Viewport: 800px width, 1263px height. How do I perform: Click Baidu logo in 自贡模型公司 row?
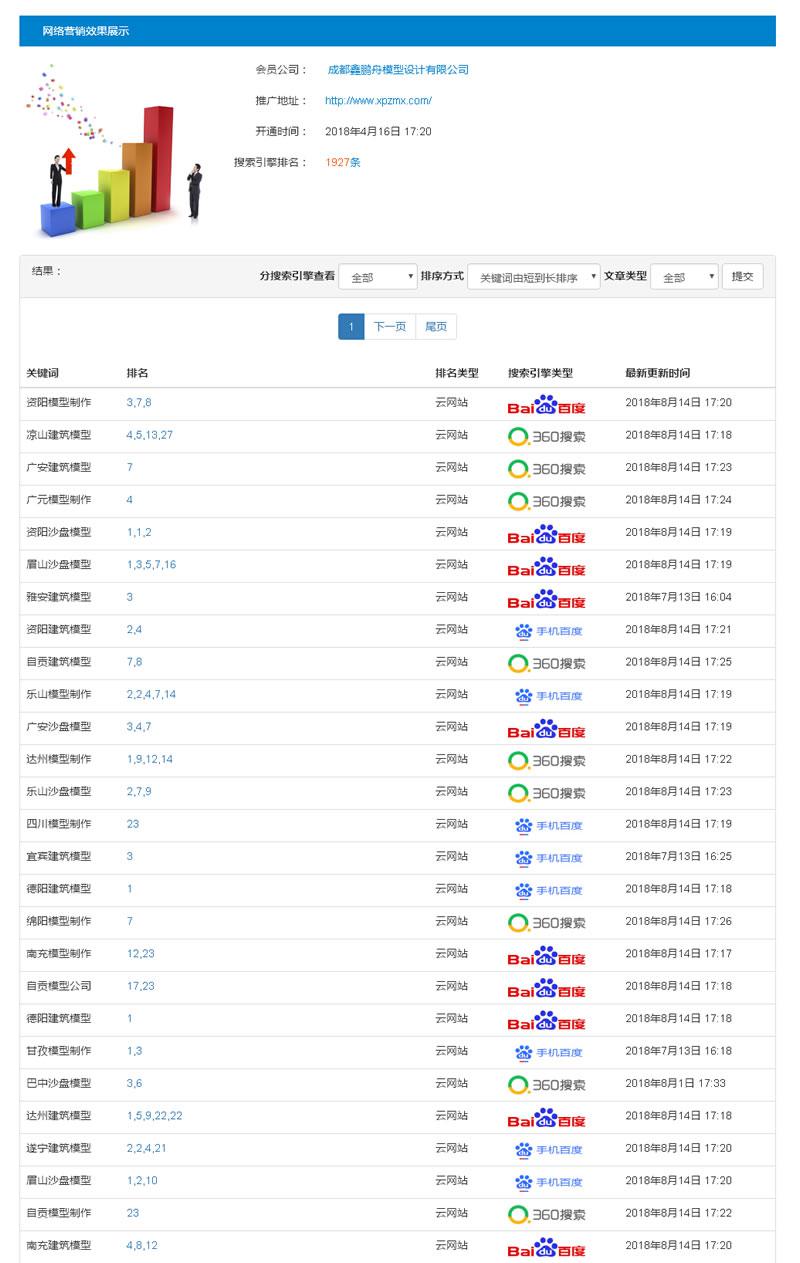pos(546,988)
